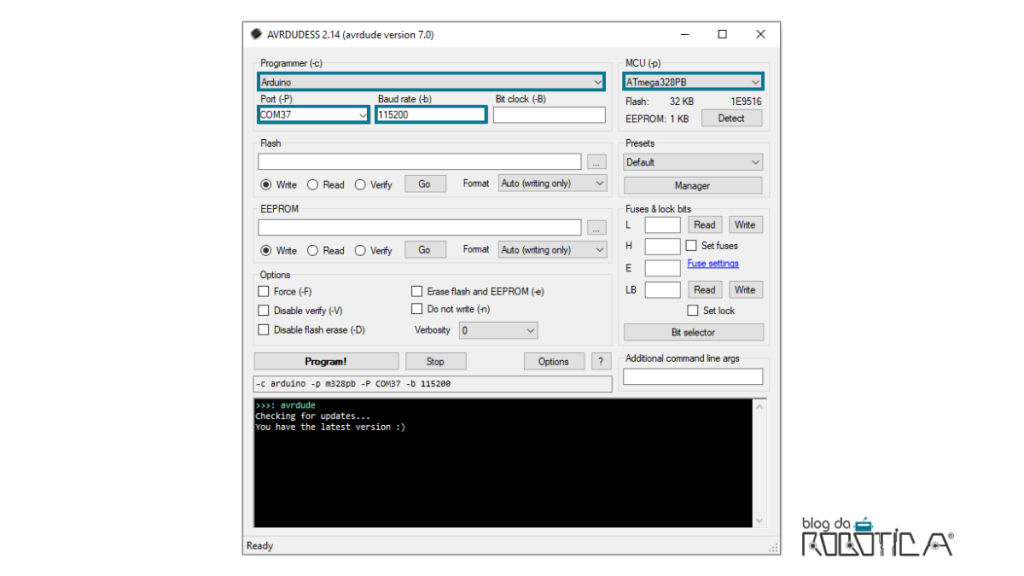Click the Detect button

[x=731, y=118]
